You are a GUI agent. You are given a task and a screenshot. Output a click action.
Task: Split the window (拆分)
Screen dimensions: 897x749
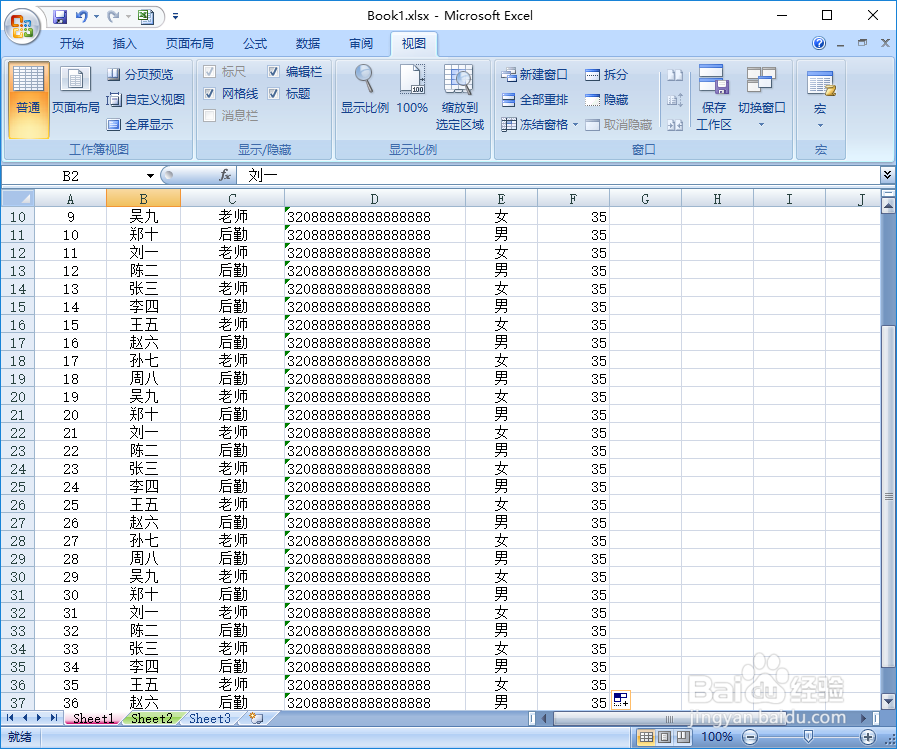coord(606,74)
